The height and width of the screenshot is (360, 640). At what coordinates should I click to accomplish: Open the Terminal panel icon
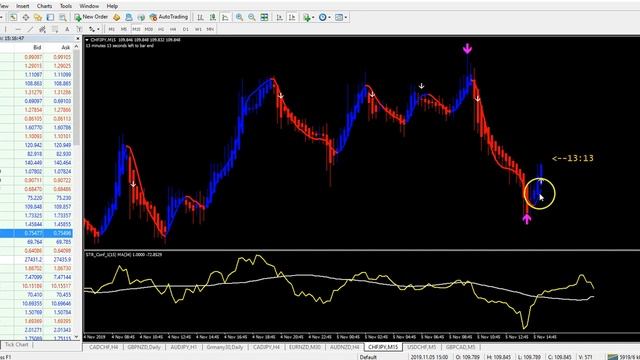[50, 17]
